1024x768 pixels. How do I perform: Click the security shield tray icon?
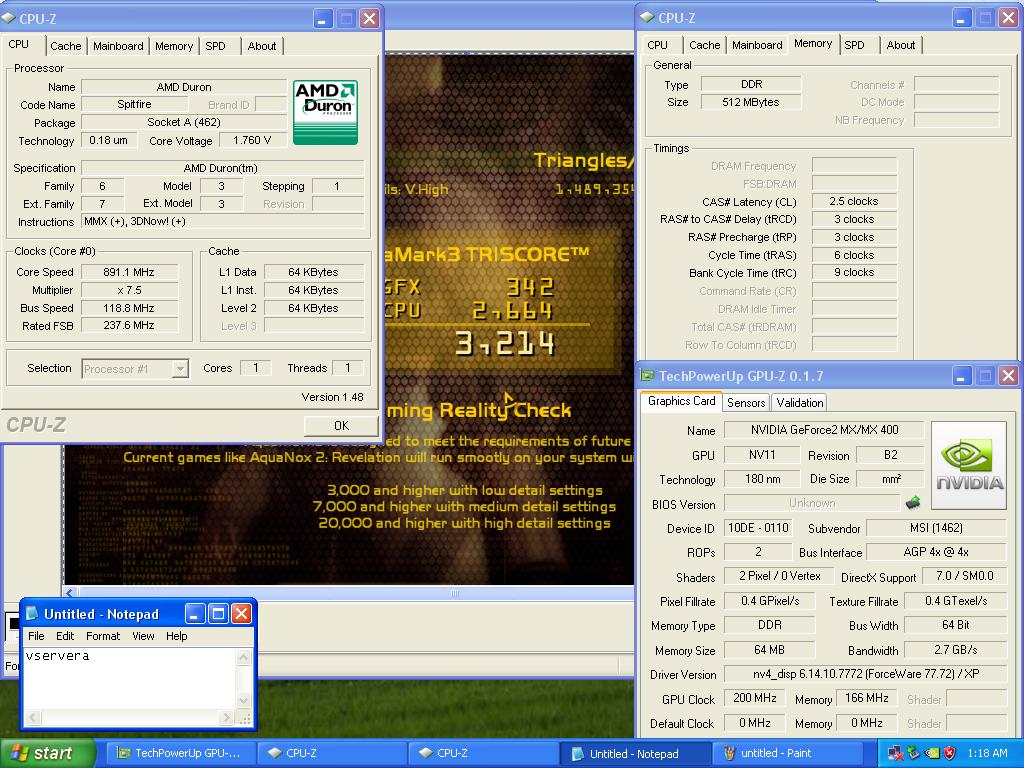pyautogui.click(x=949, y=753)
